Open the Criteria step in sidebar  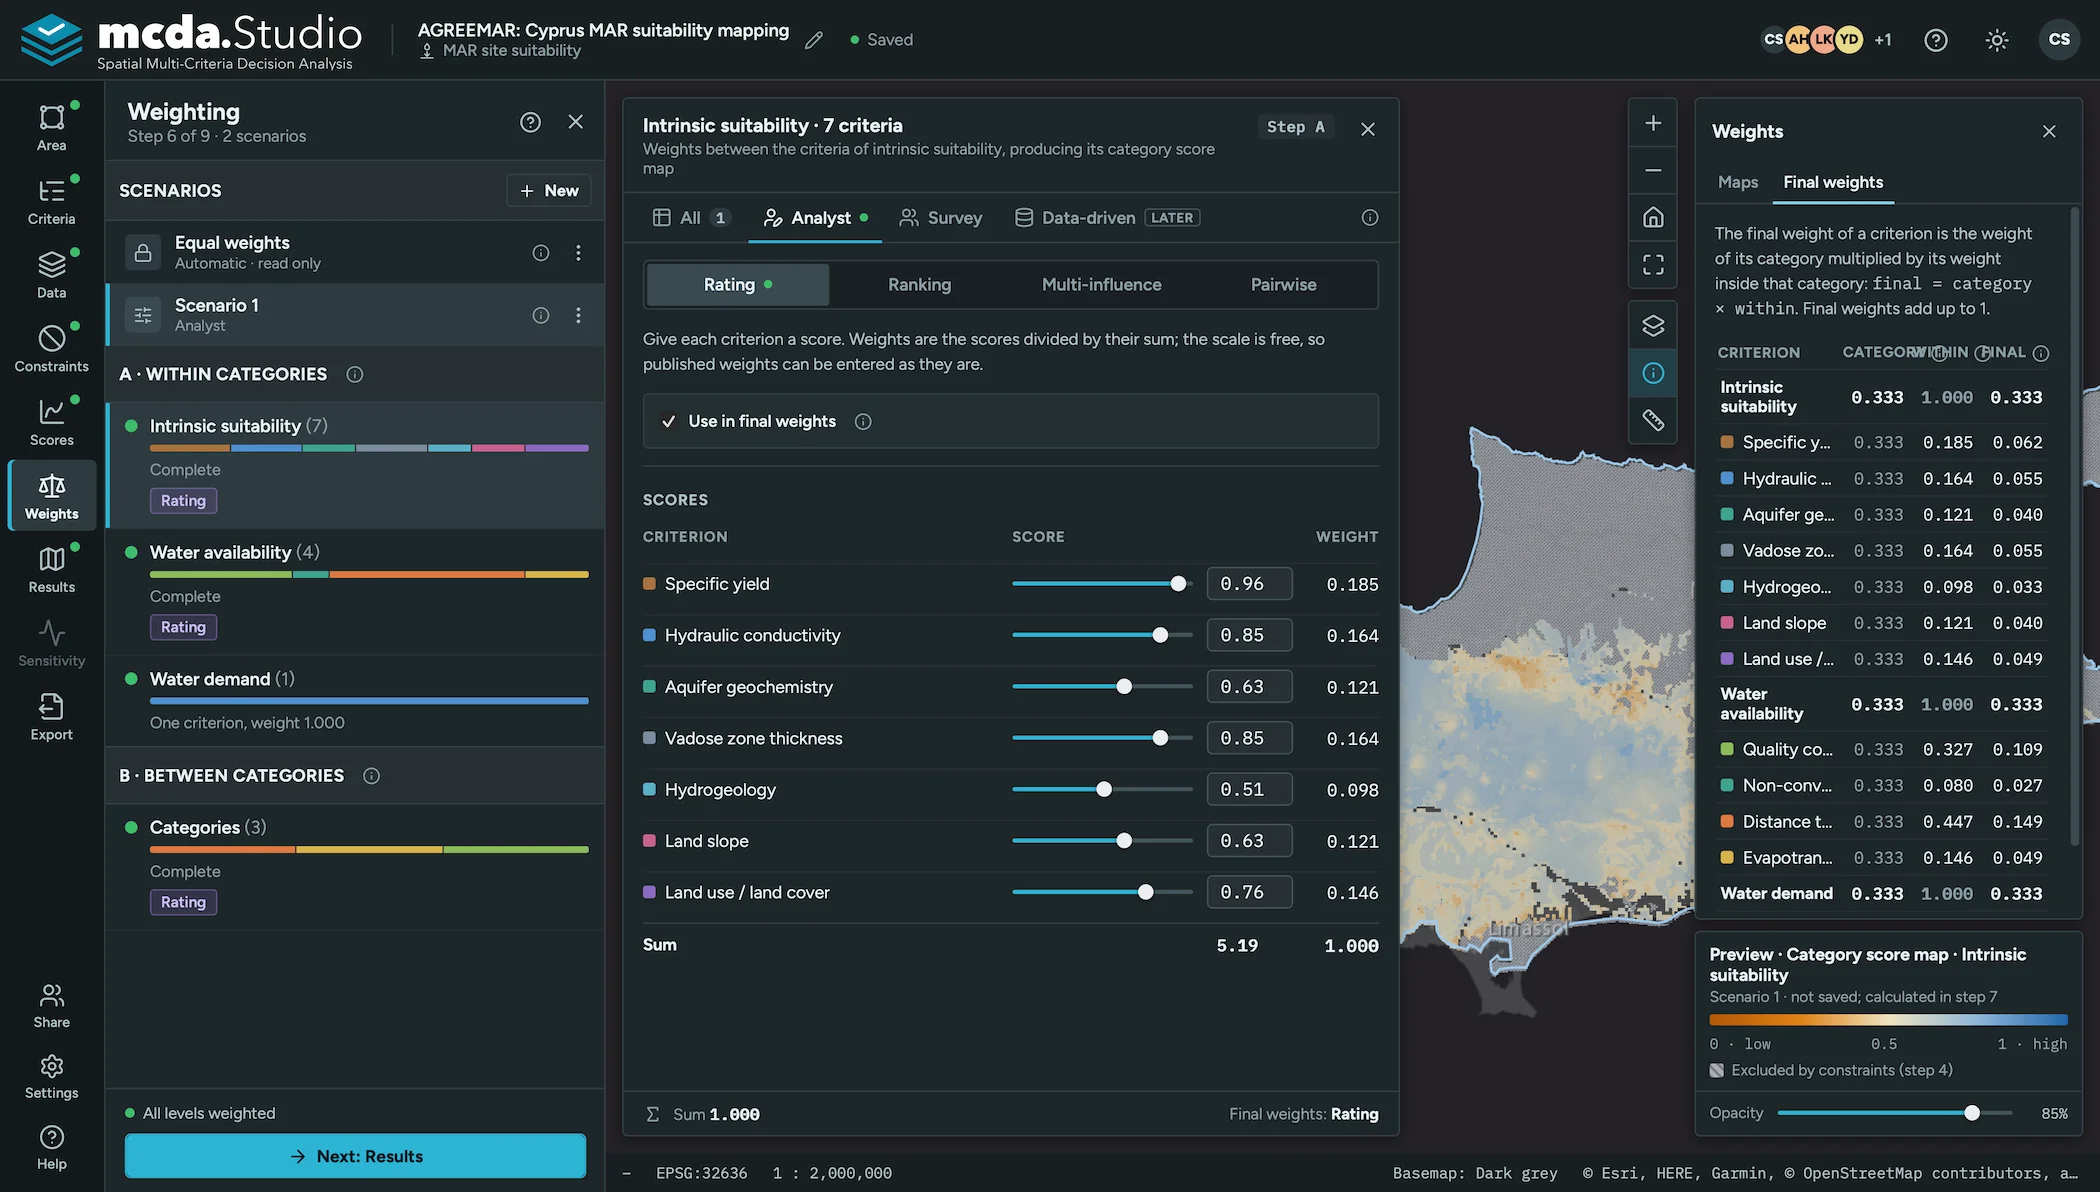[x=52, y=201]
